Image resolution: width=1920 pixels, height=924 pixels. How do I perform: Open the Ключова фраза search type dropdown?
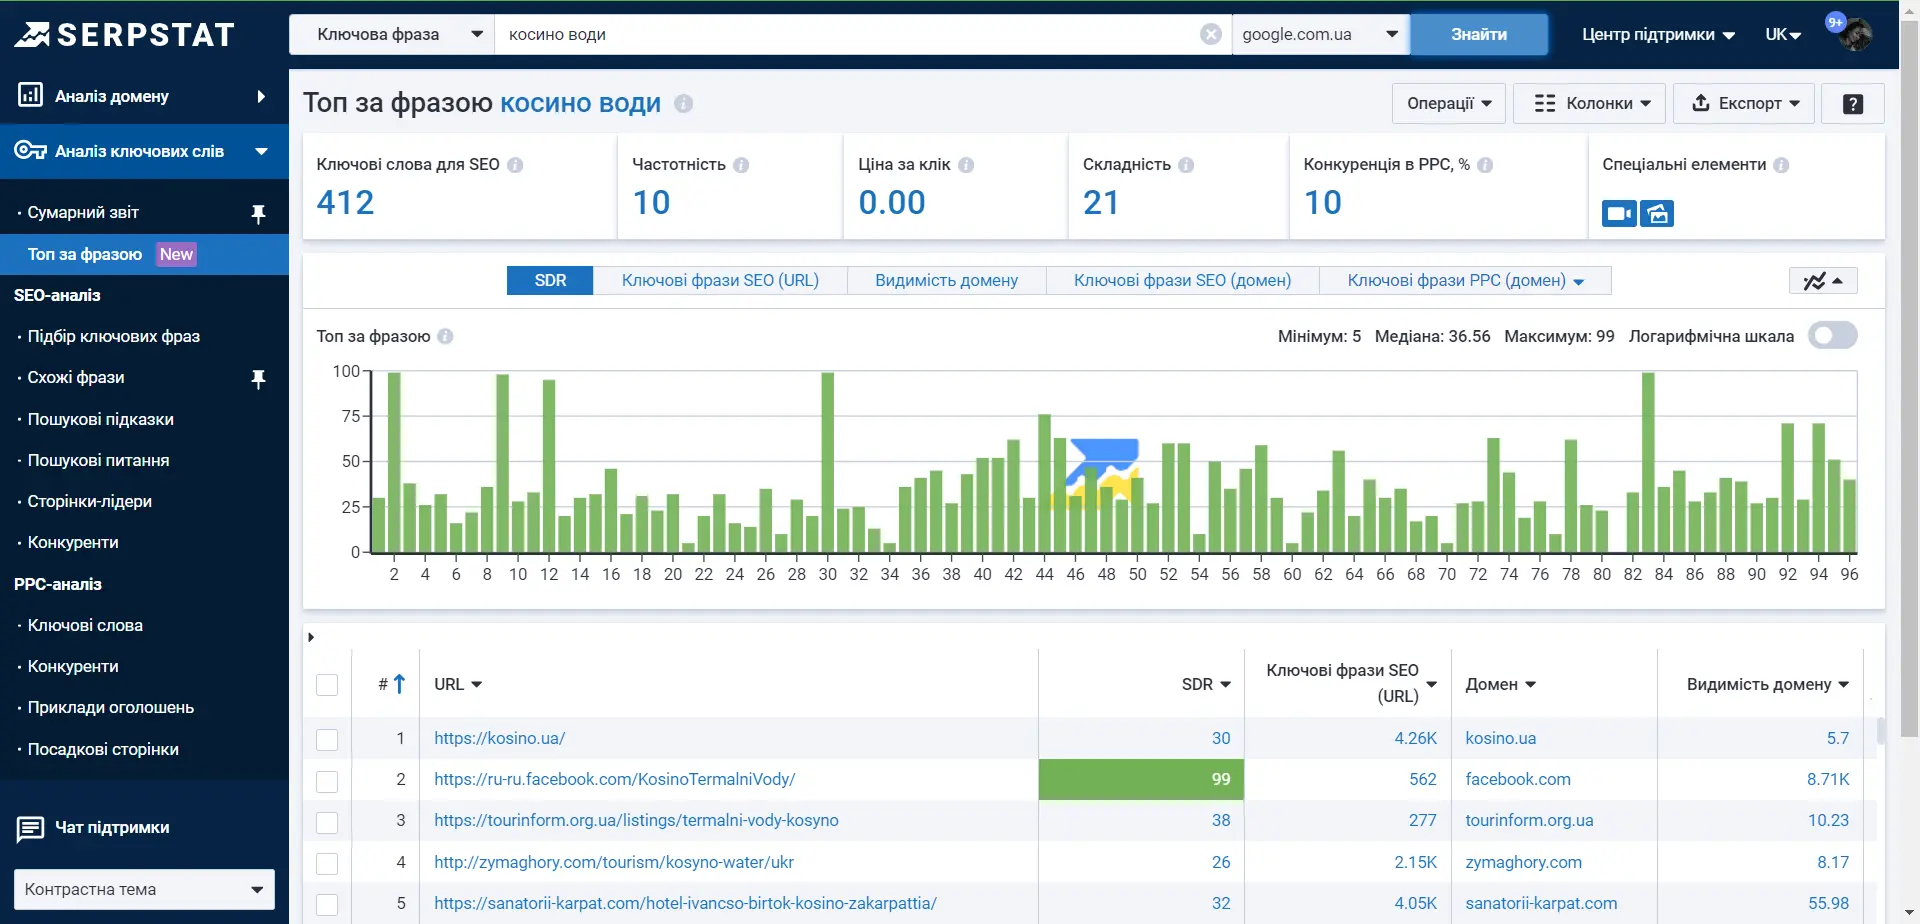click(392, 34)
